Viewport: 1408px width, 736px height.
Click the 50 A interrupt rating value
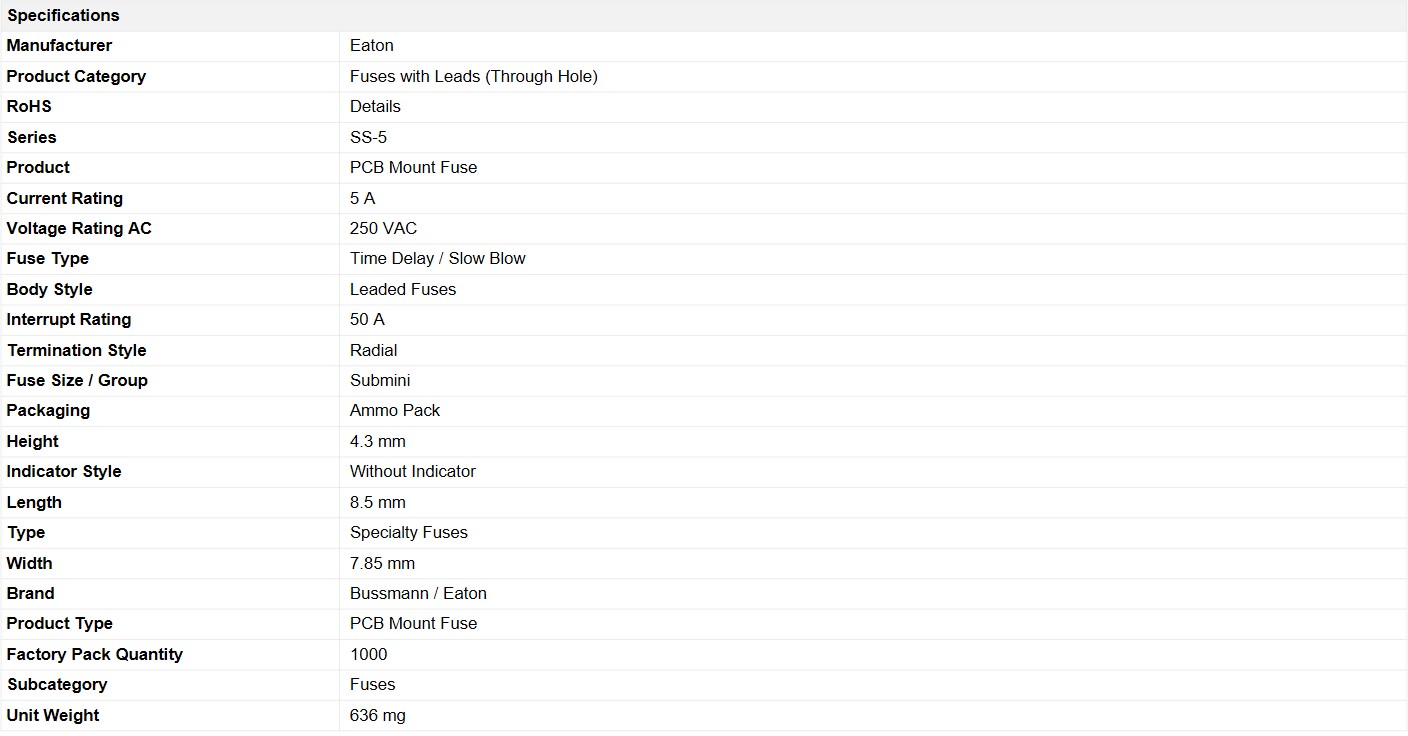point(367,319)
